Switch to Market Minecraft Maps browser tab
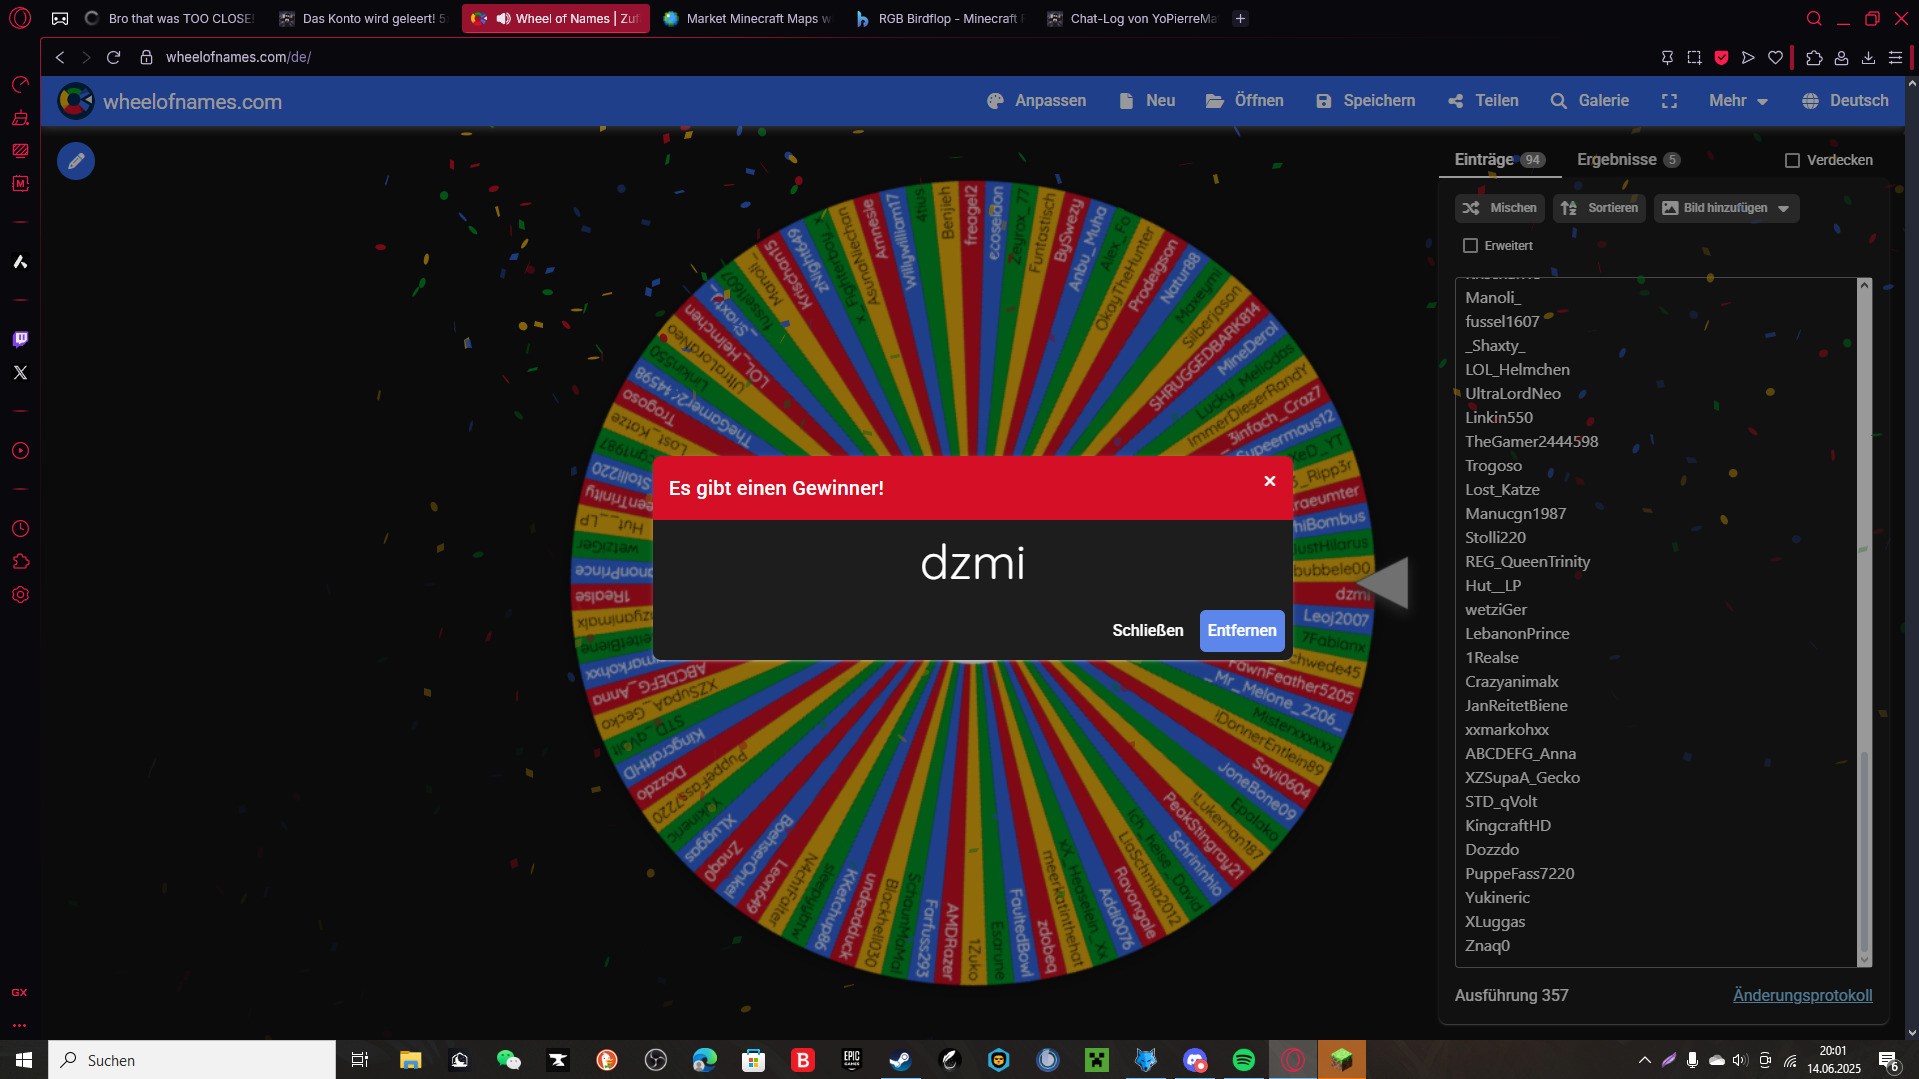This screenshot has height=1079, width=1919. pos(747,18)
